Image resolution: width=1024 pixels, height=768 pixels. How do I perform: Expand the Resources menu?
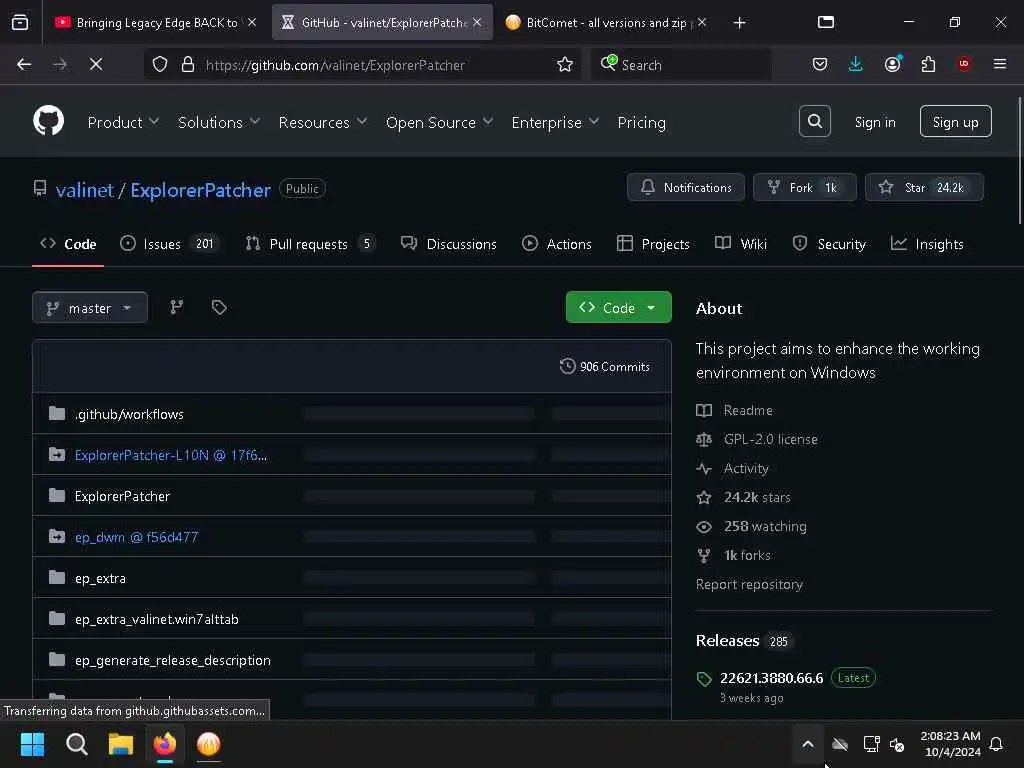pyautogui.click(x=323, y=122)
